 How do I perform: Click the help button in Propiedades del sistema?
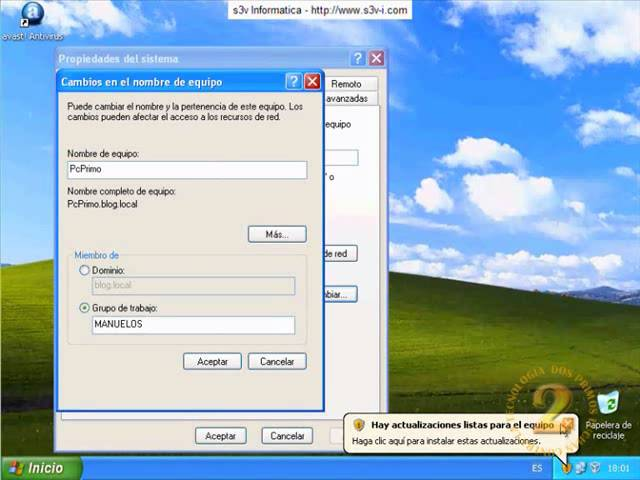click(358, 58)
